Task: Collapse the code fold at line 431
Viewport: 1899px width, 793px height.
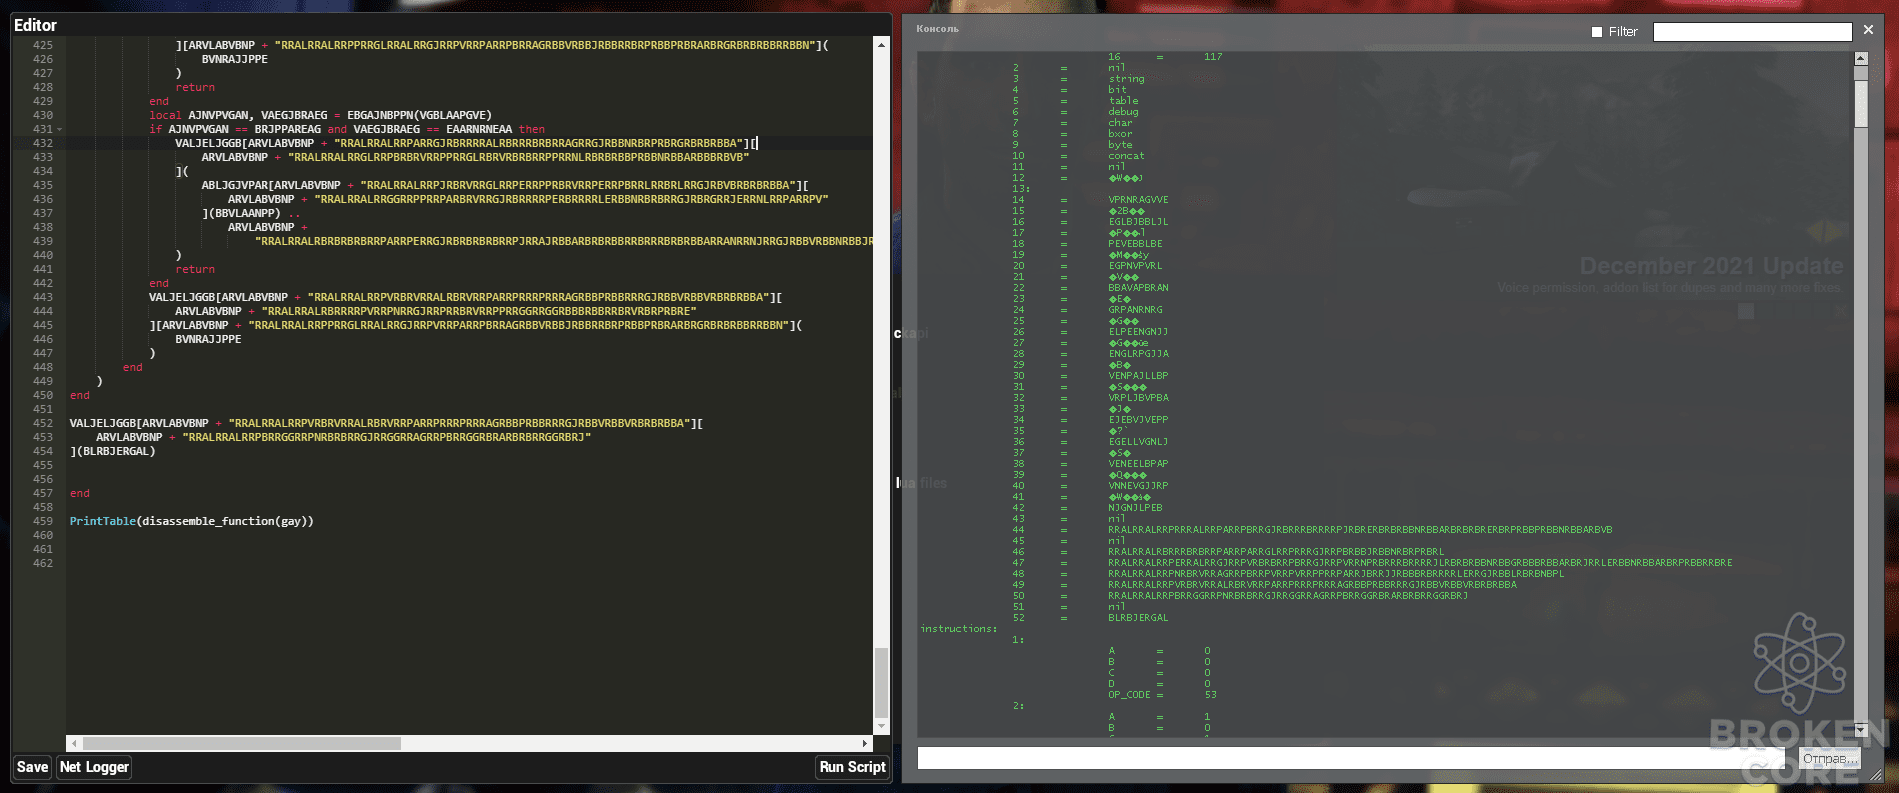Action: point(60,130)
